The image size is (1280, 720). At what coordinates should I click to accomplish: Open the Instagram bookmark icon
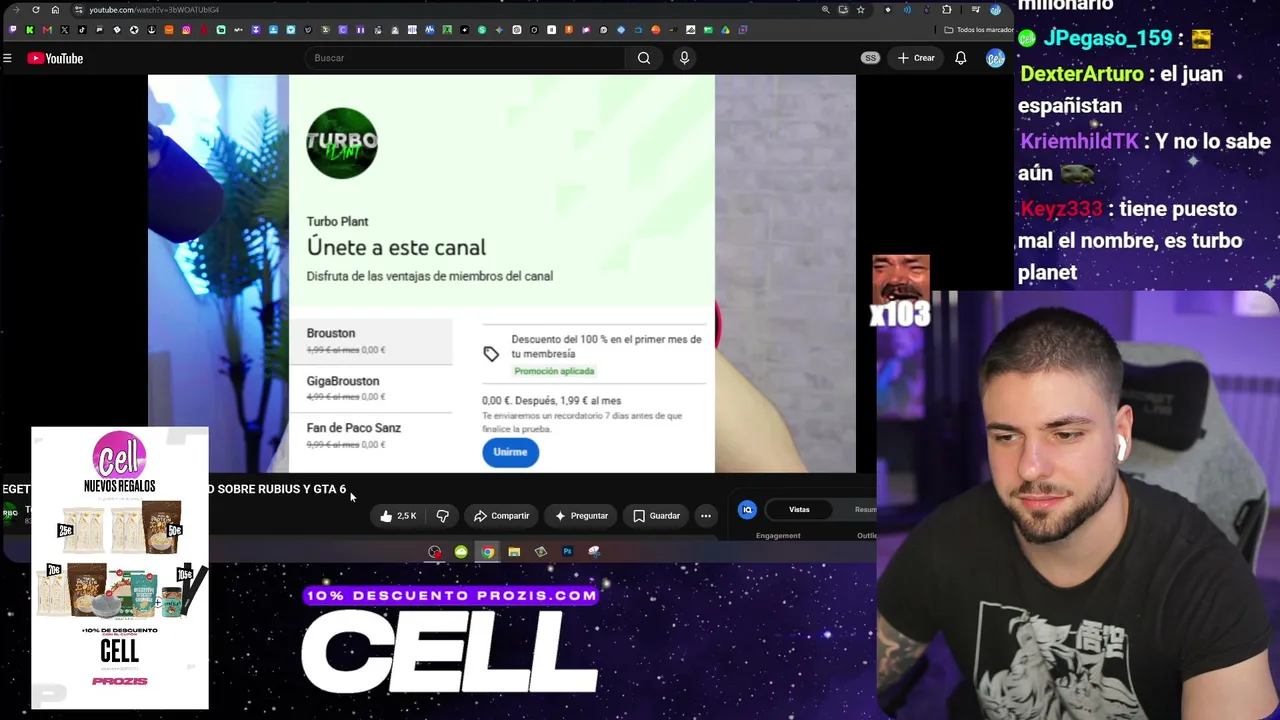186,30
